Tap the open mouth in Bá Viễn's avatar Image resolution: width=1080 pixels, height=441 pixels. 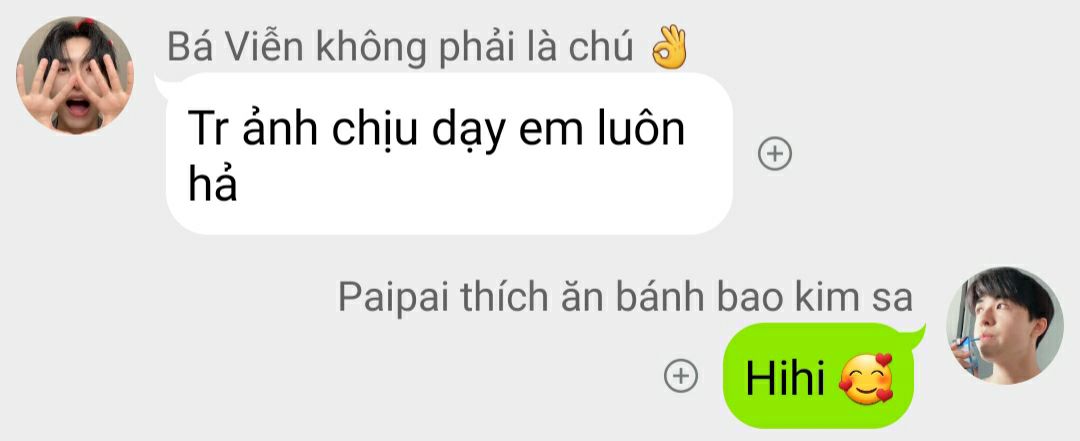tap(77, 108)
